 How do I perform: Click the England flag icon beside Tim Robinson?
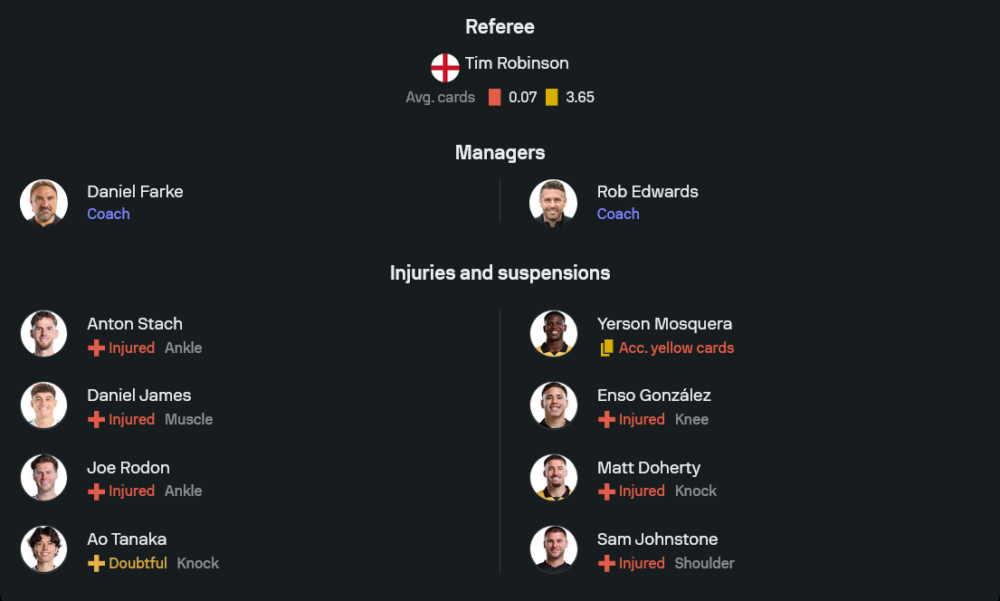click(x=445, y=68)
